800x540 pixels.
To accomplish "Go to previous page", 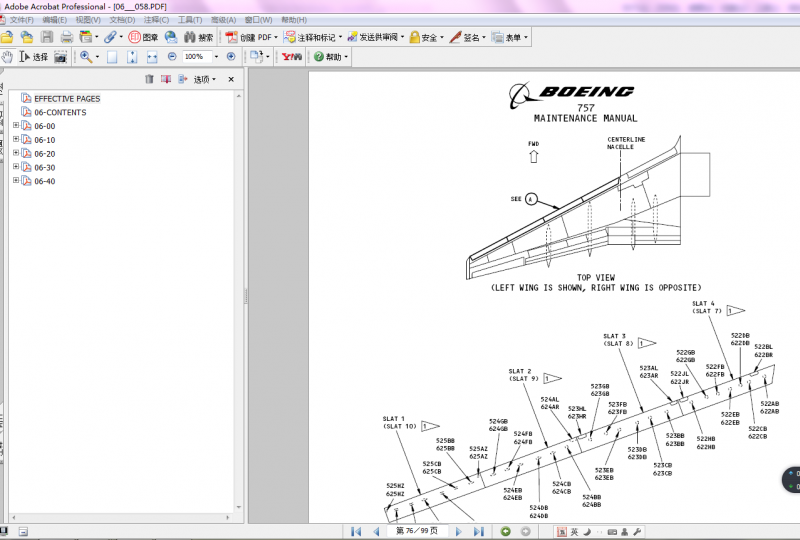I will coord(376,531).
